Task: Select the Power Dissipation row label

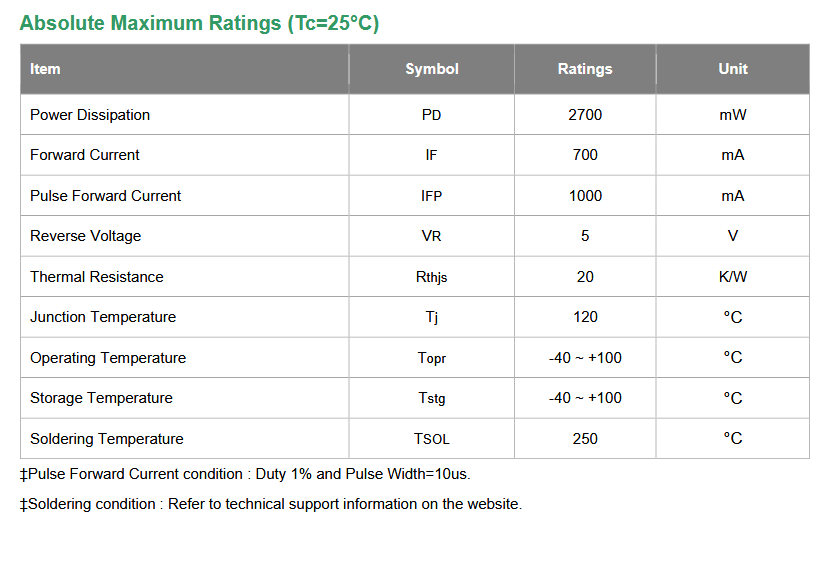Action: 90,115
